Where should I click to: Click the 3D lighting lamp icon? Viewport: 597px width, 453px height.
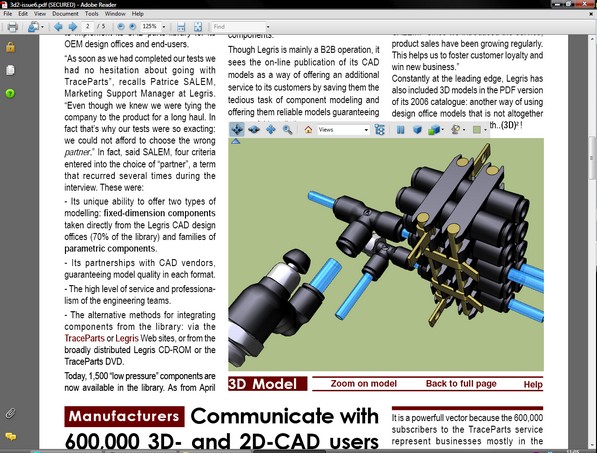point(456,129)
